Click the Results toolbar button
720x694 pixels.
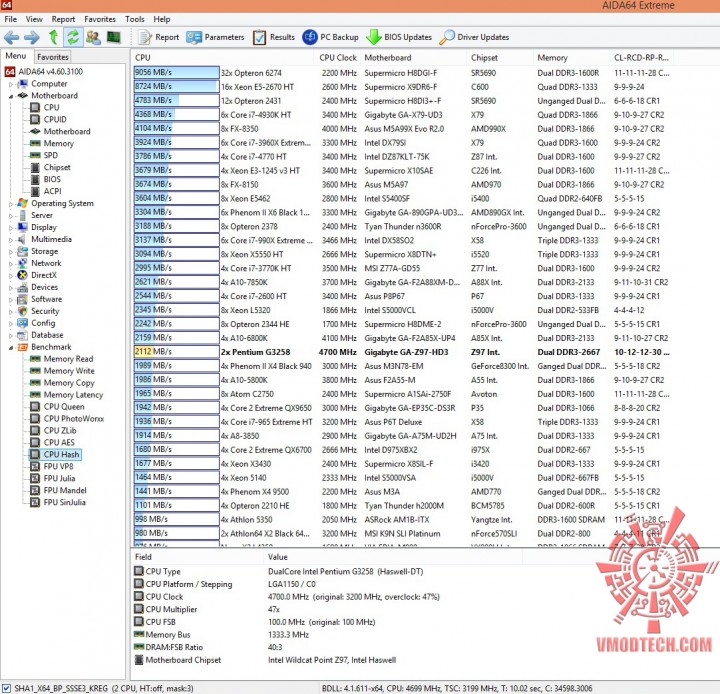tap(274, 37)
